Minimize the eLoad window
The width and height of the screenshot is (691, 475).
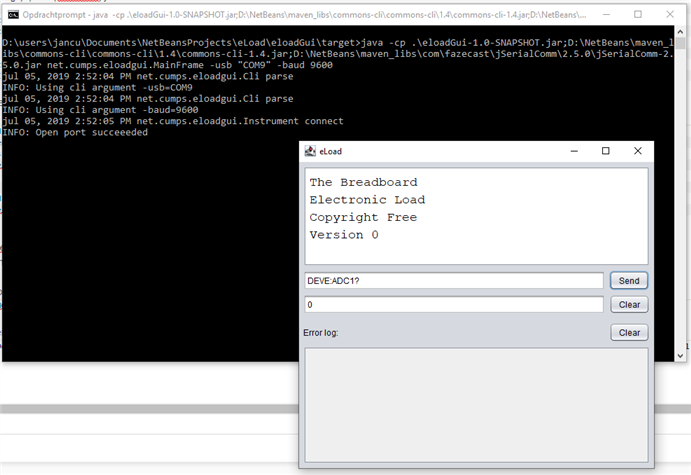(x=574, y=151)
